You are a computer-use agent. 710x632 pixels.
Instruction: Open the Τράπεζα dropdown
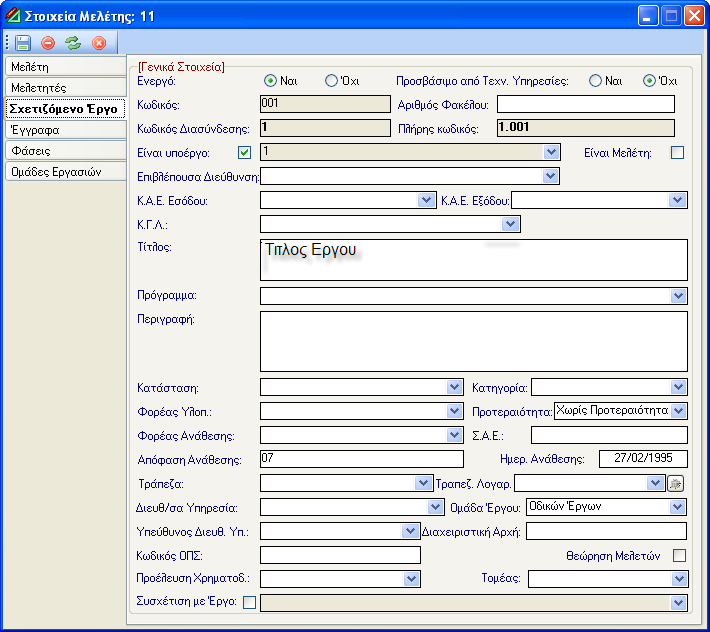pos(423,483)
